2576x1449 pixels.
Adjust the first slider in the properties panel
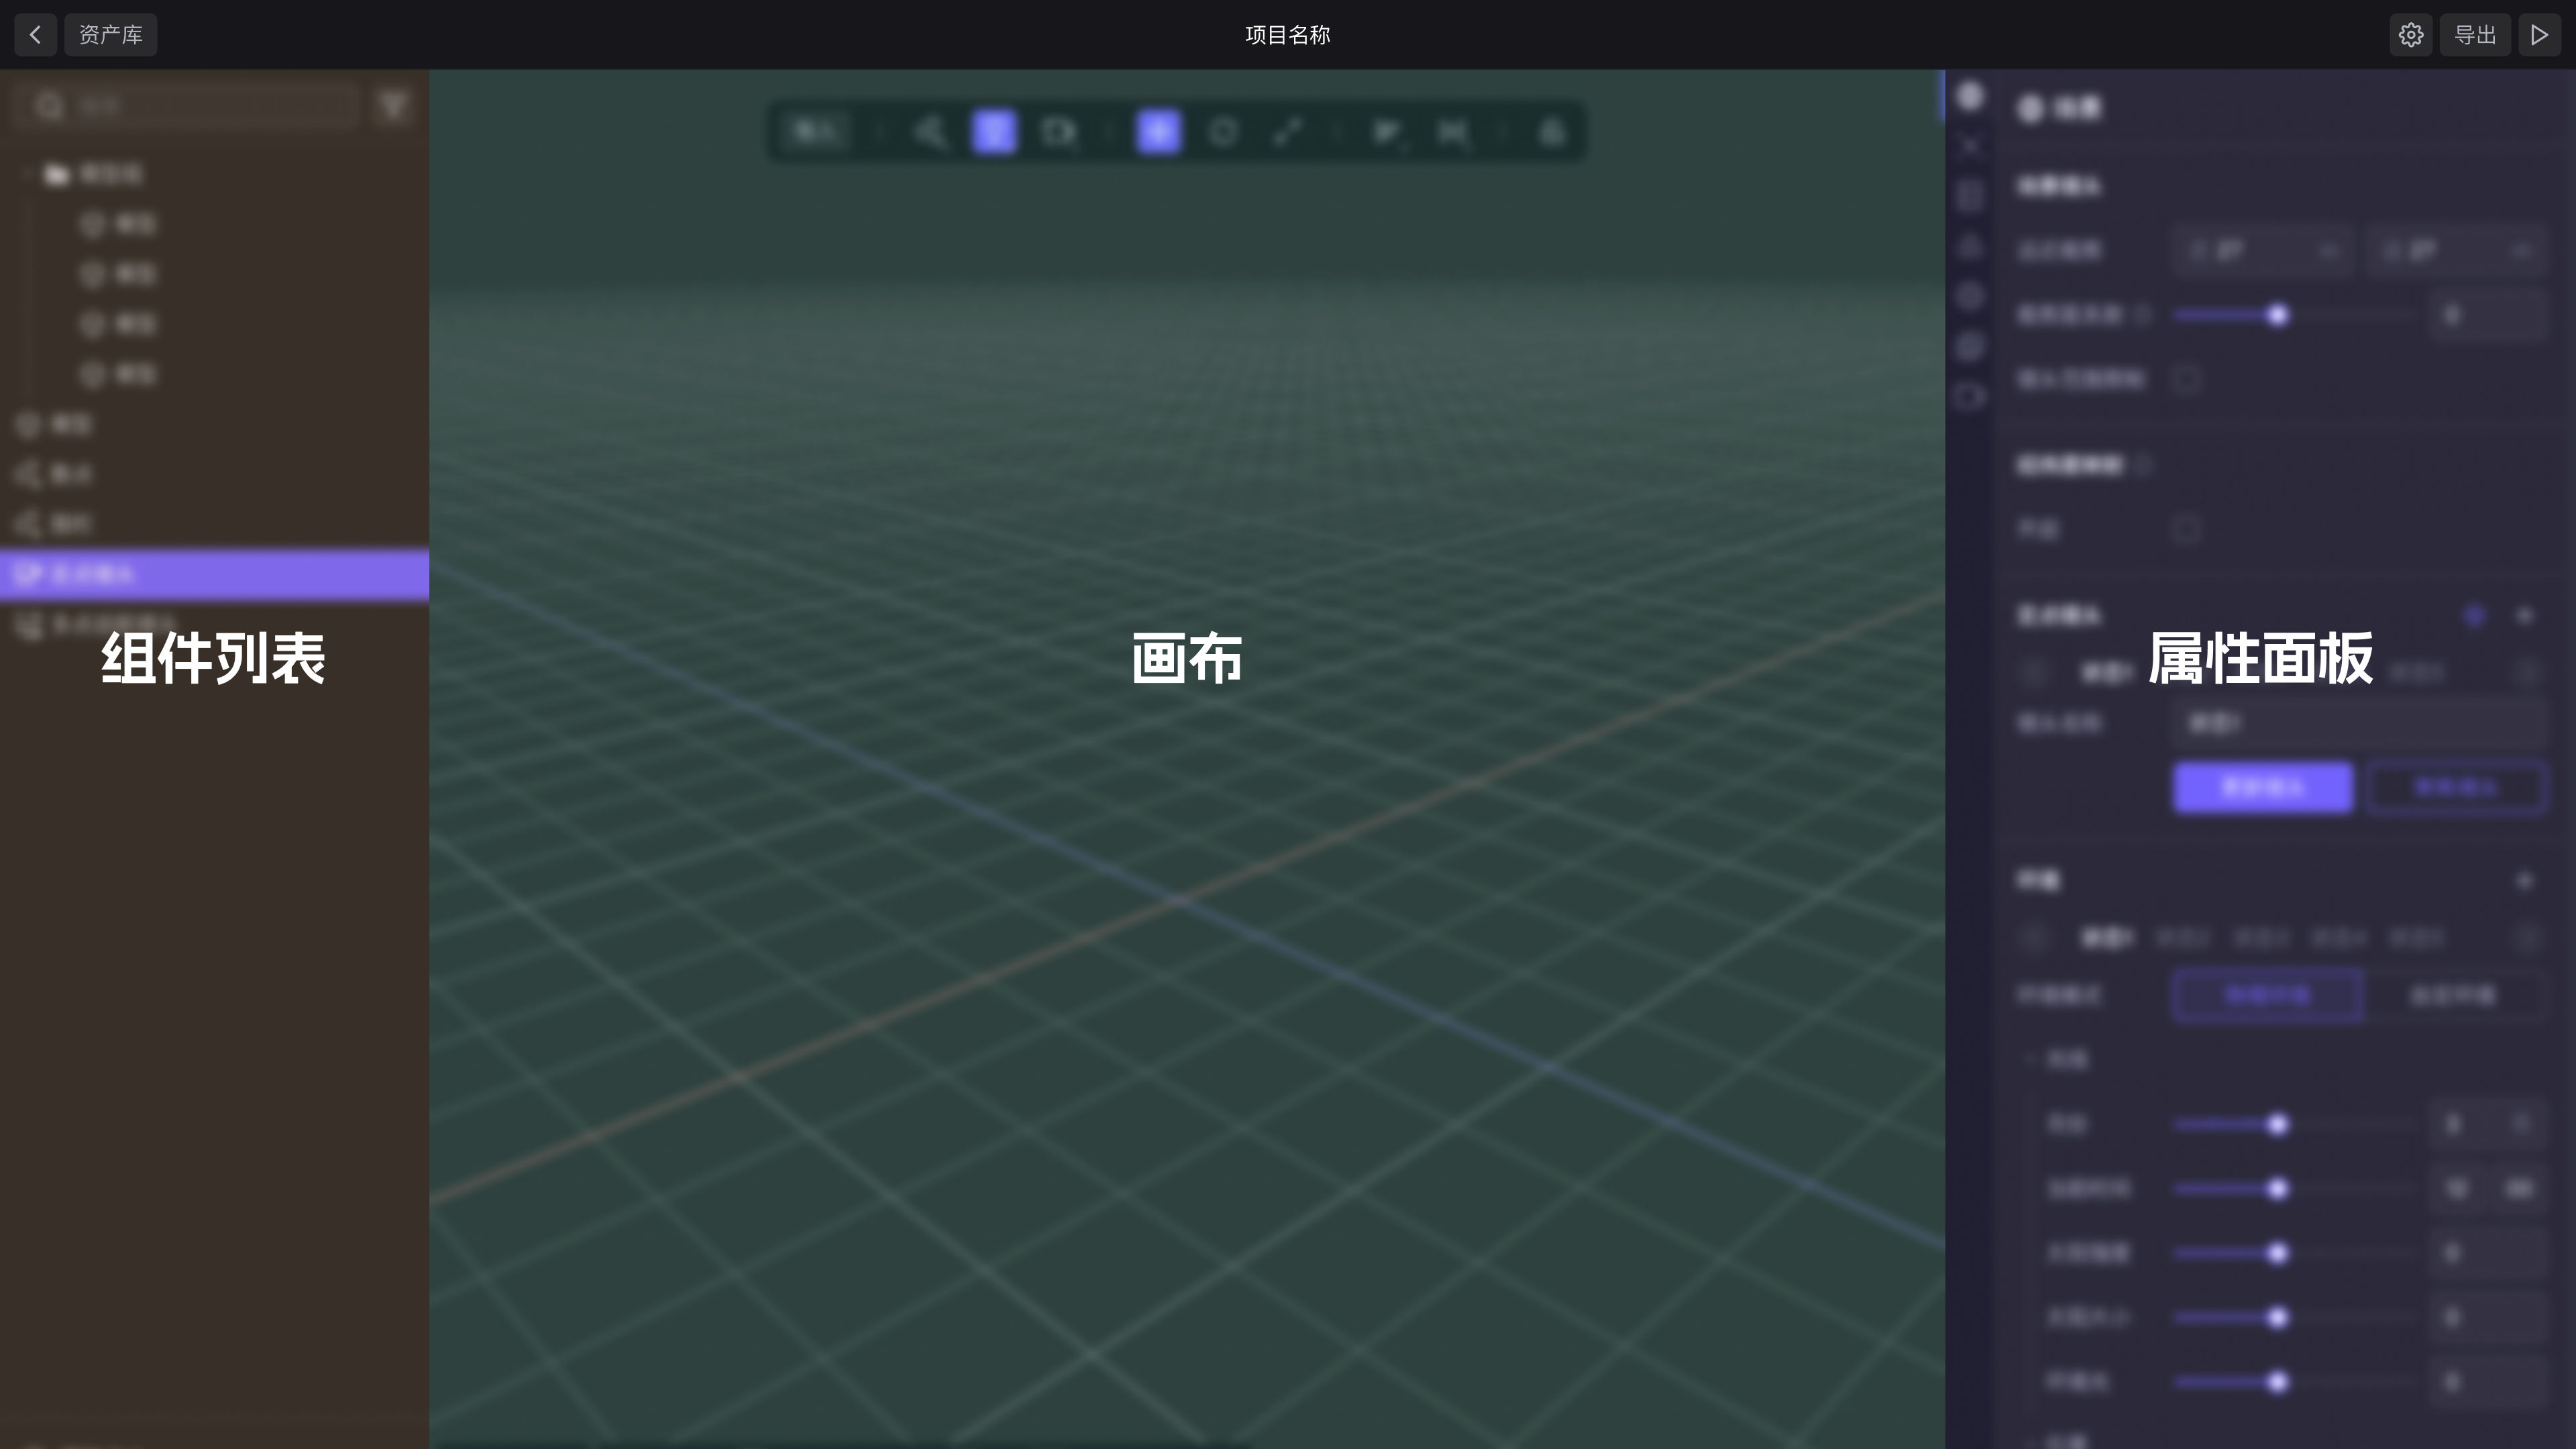2277,315
